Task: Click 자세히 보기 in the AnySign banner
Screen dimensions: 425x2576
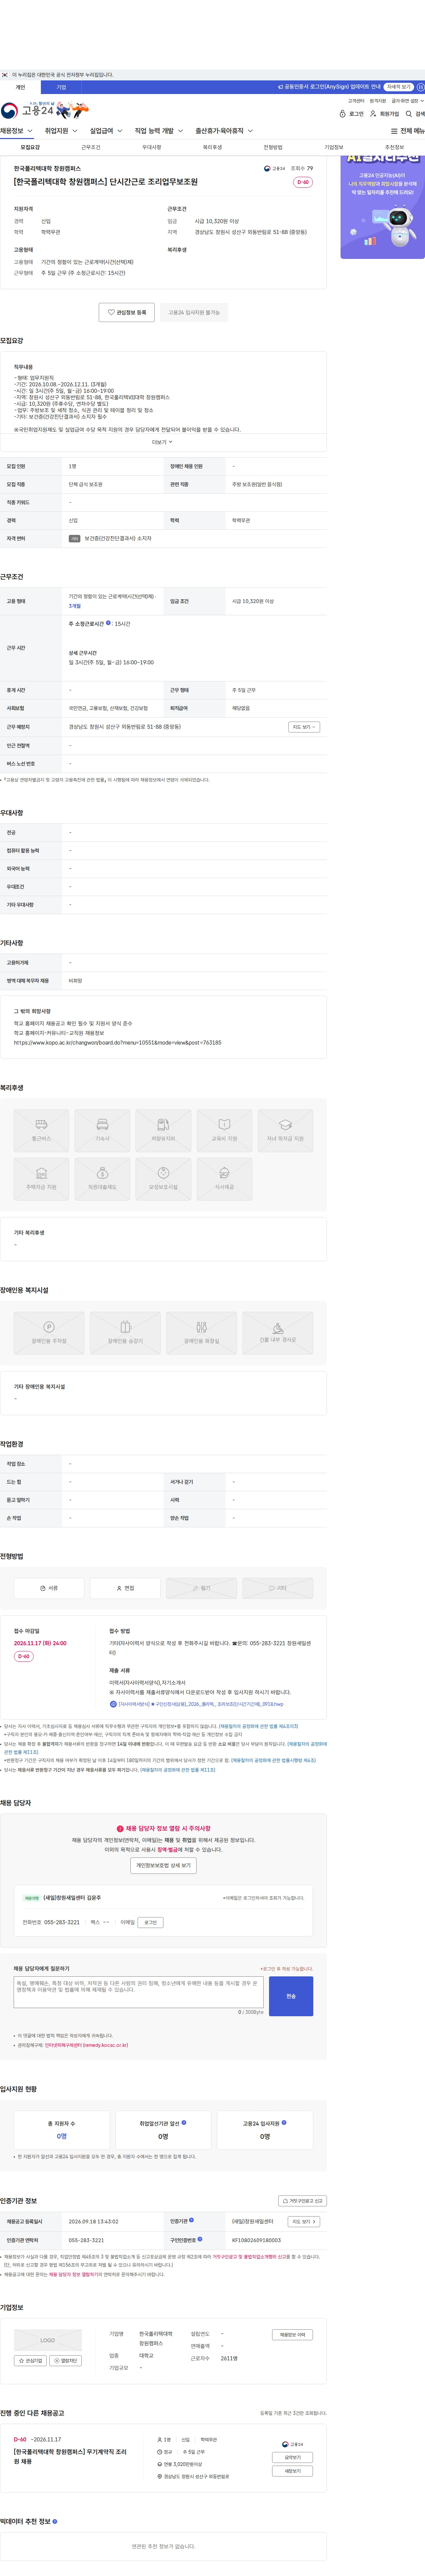Action: click(399, 87)
